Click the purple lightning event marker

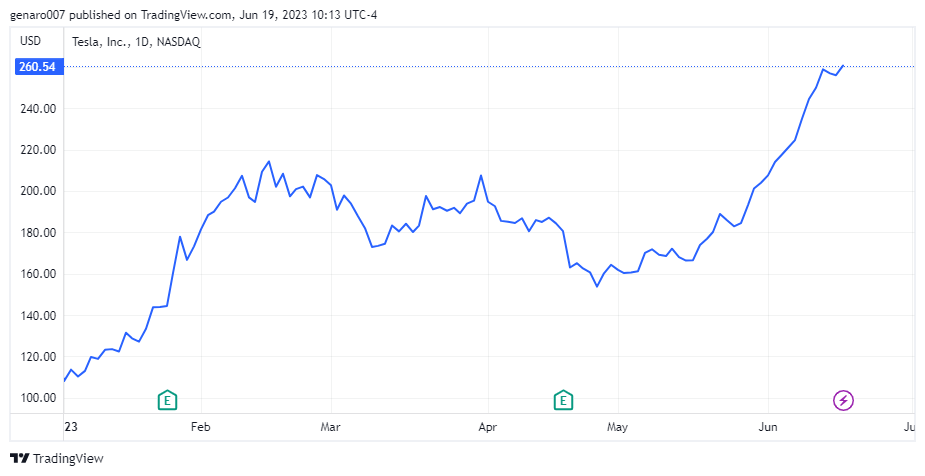coord(844,401)
